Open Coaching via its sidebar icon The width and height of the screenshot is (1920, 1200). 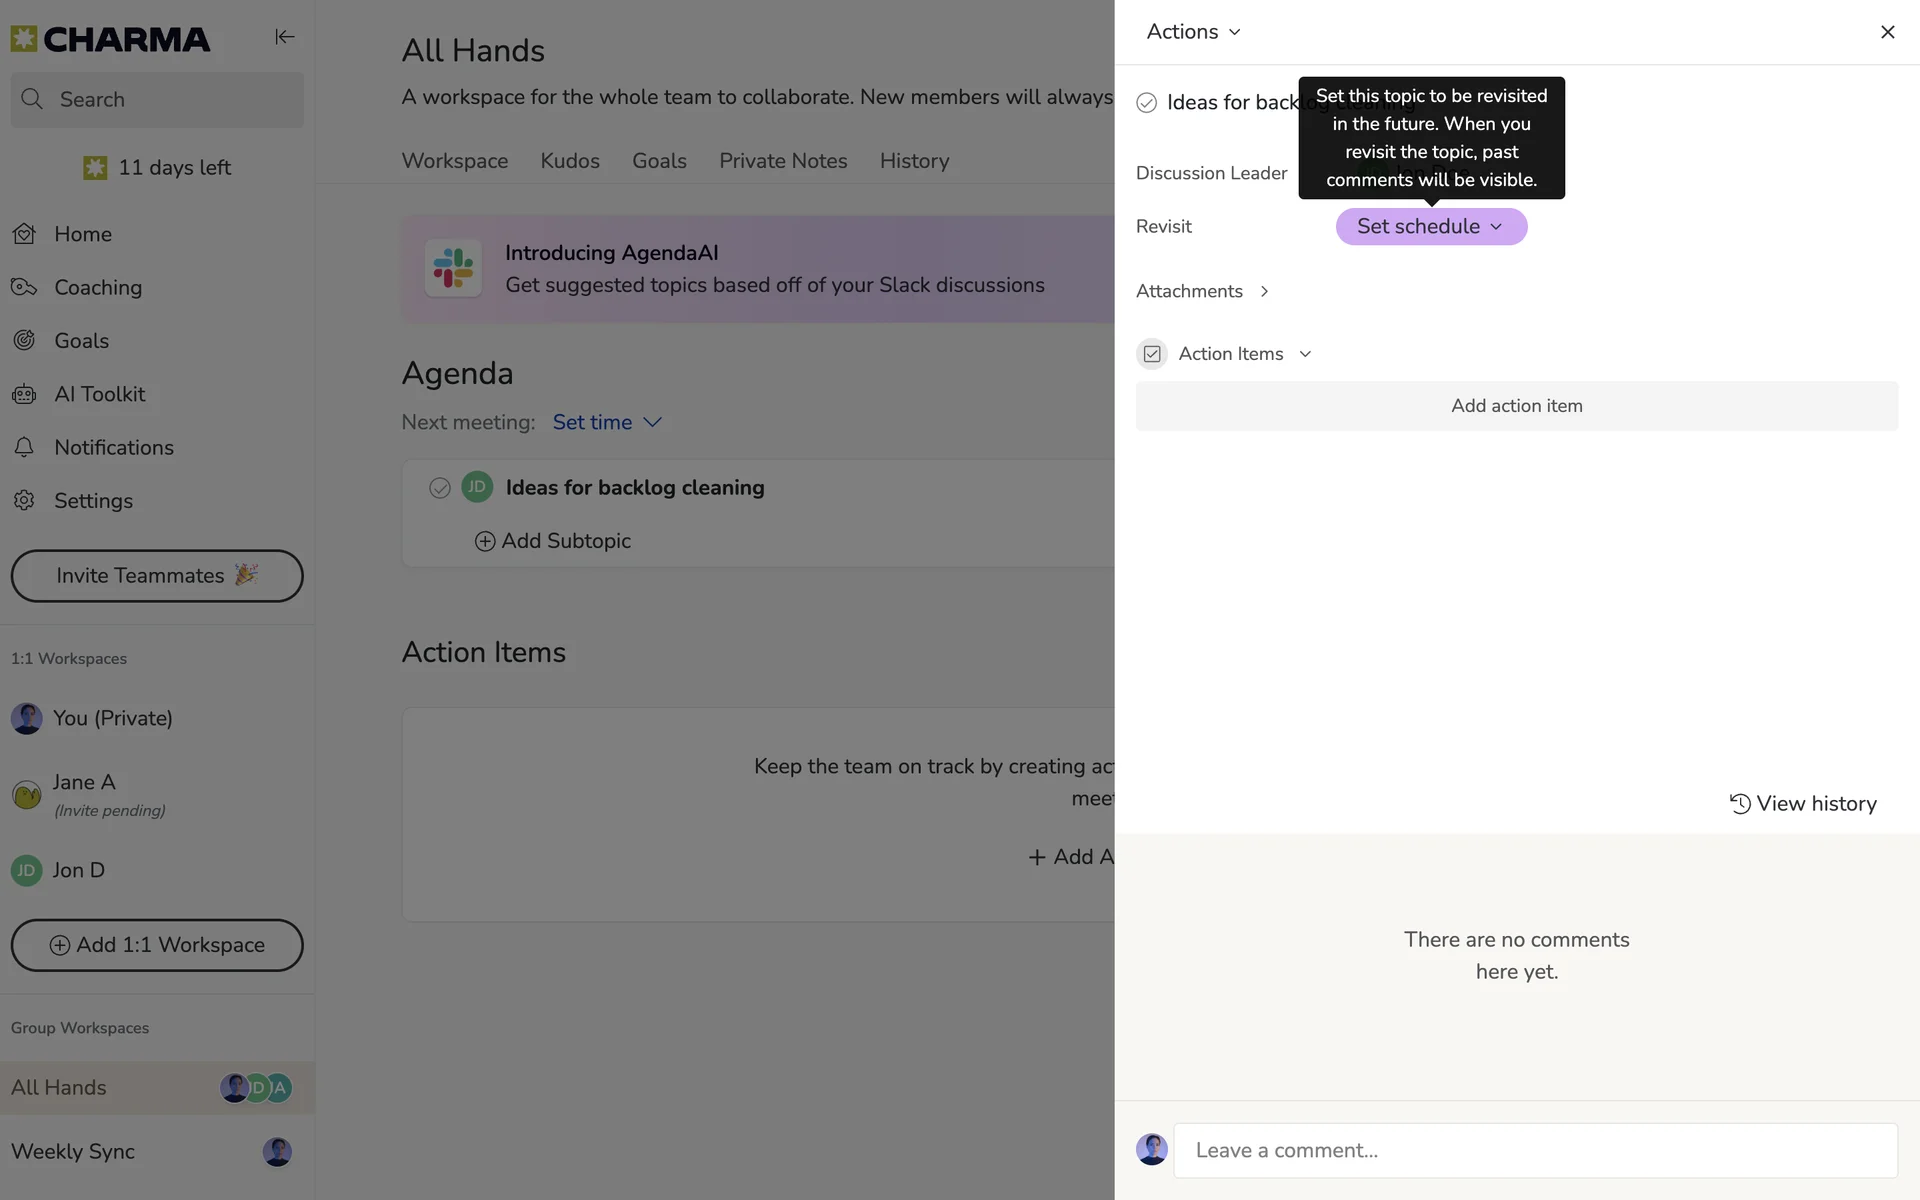click(x=24, y=287)
